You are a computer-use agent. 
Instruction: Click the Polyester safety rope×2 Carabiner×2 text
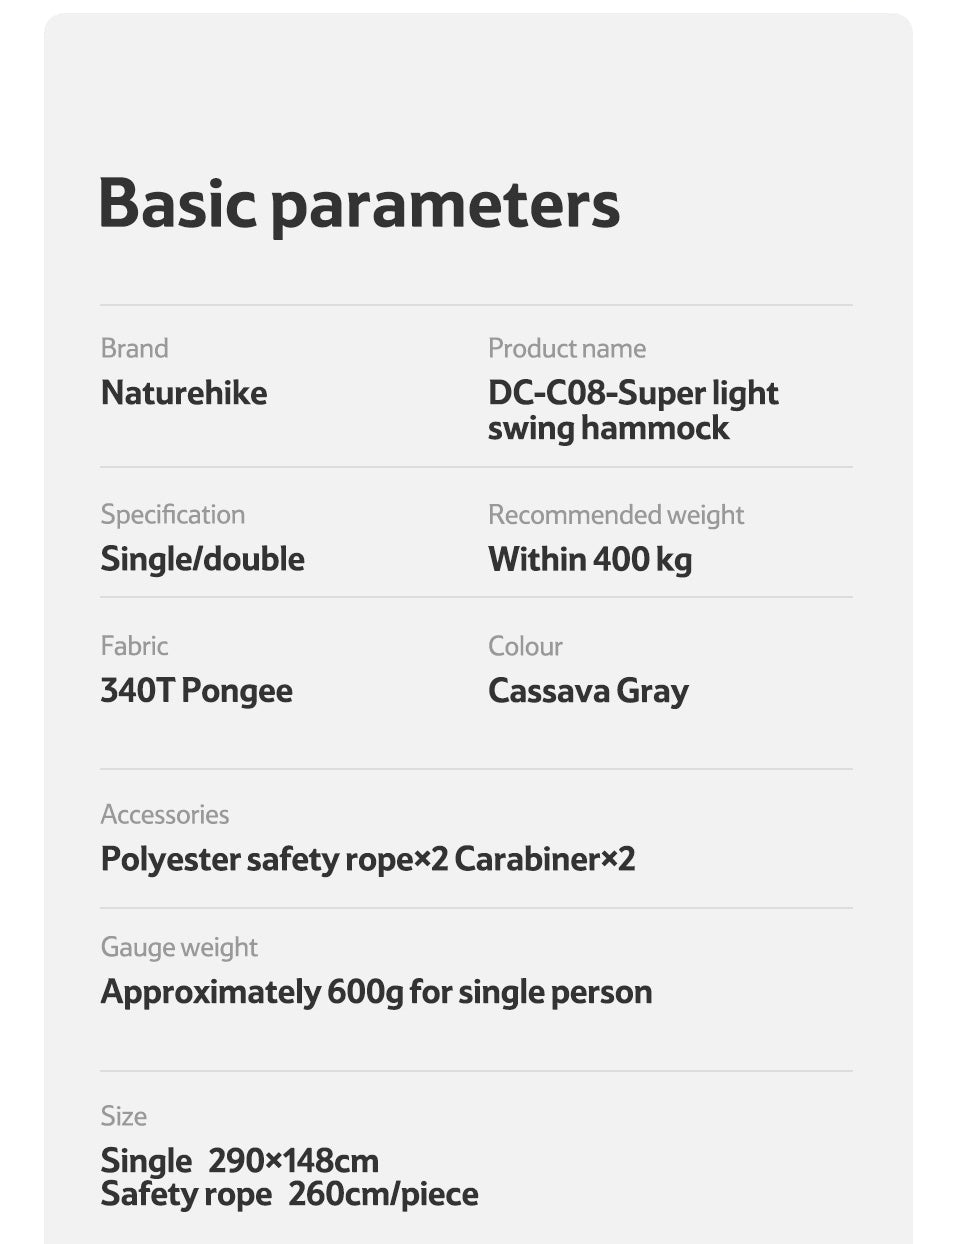[x=368, y=859]
